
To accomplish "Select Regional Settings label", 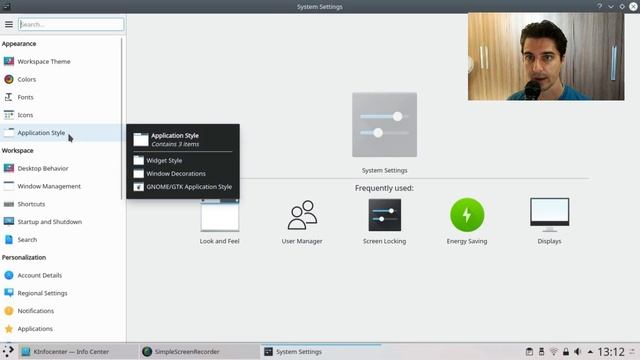I will (42, 293).
